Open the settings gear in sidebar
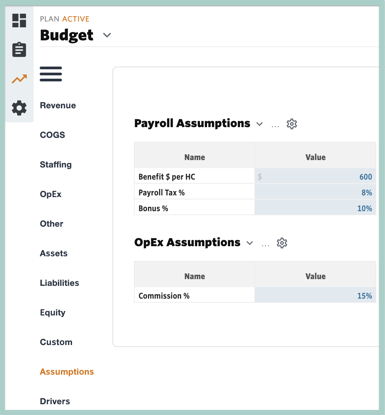Viewport: 385px width, 415px height. click(x=19, y=108)
